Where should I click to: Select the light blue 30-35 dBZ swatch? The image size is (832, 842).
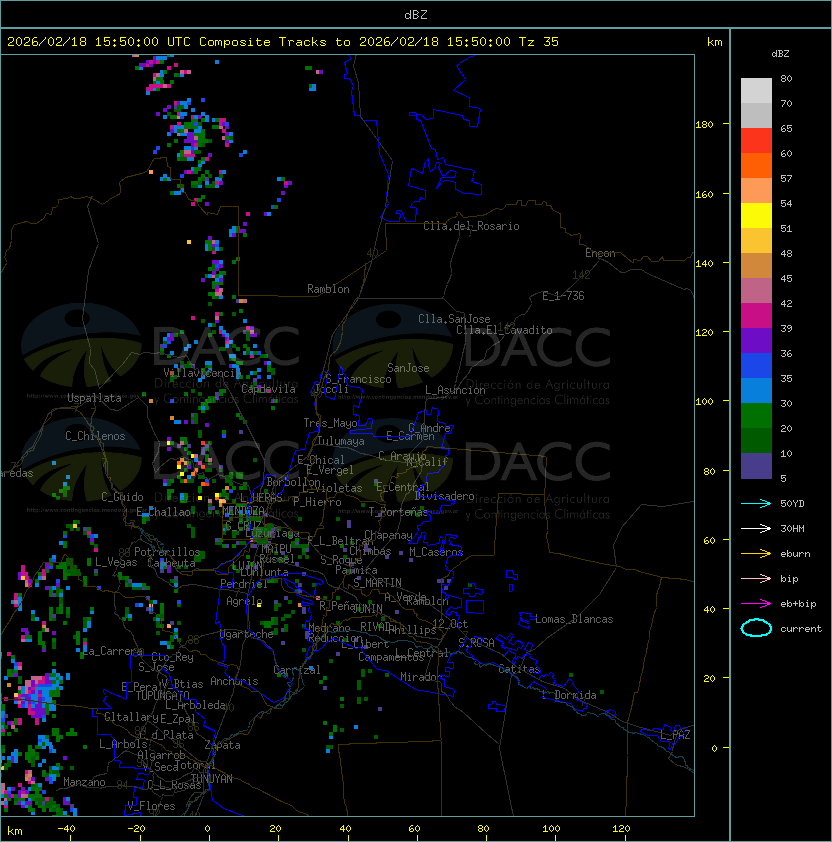pyautogui.click(x=756, y=390)
